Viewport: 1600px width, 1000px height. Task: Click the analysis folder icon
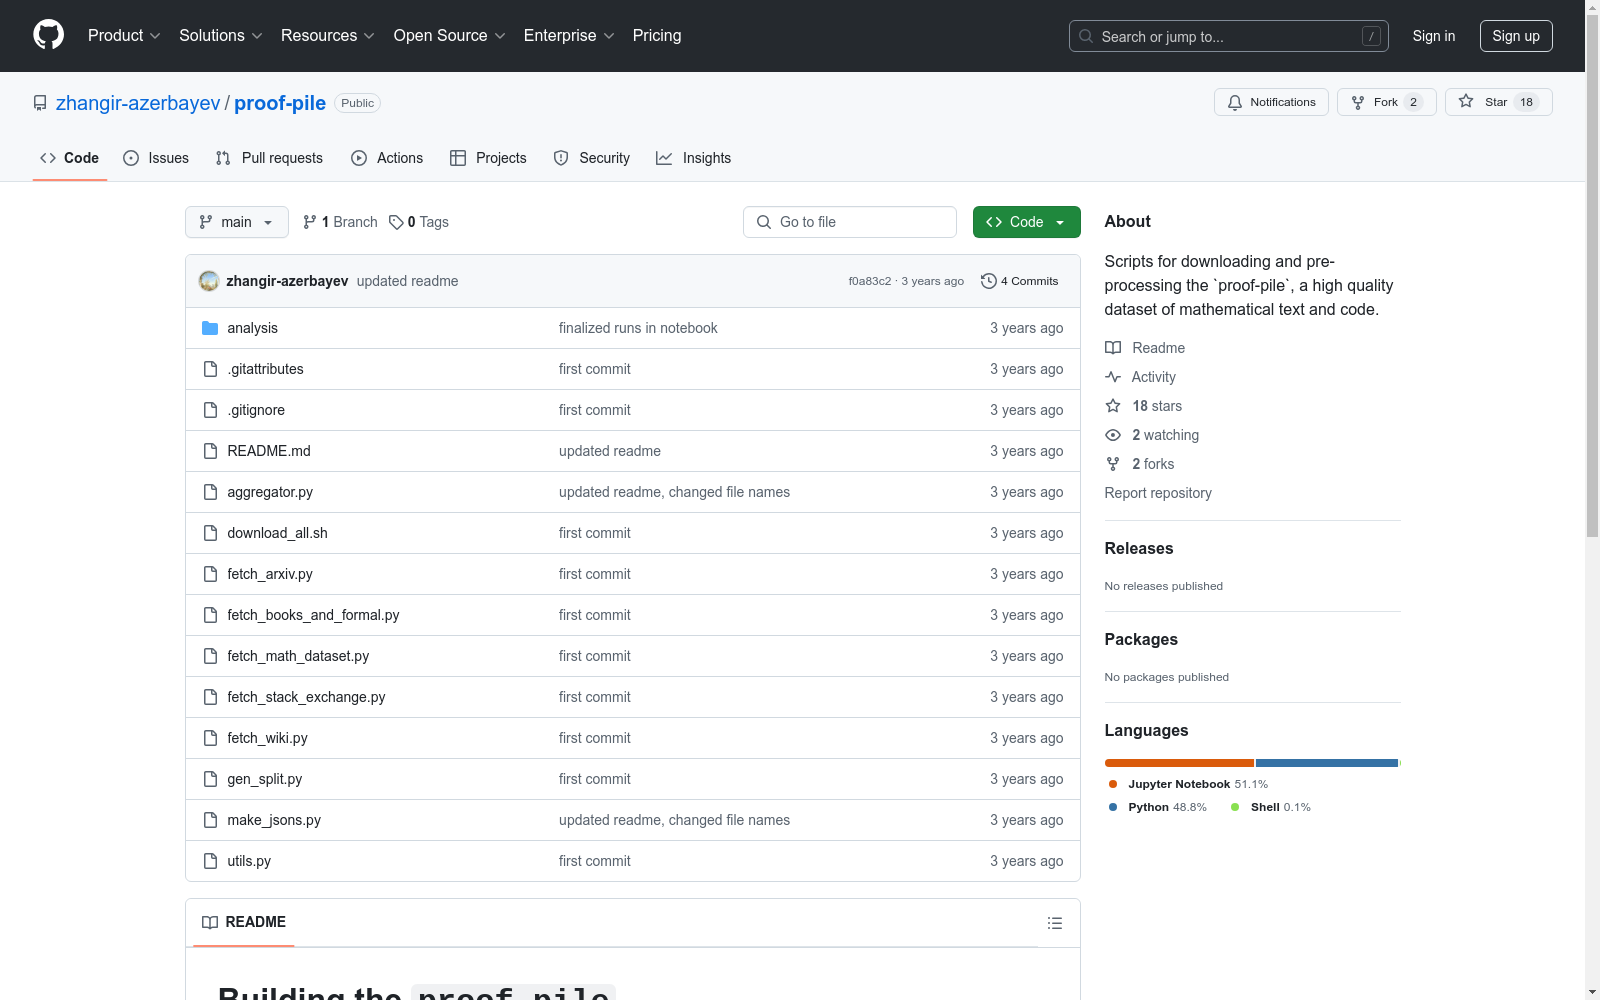click(x=210, y=328)
